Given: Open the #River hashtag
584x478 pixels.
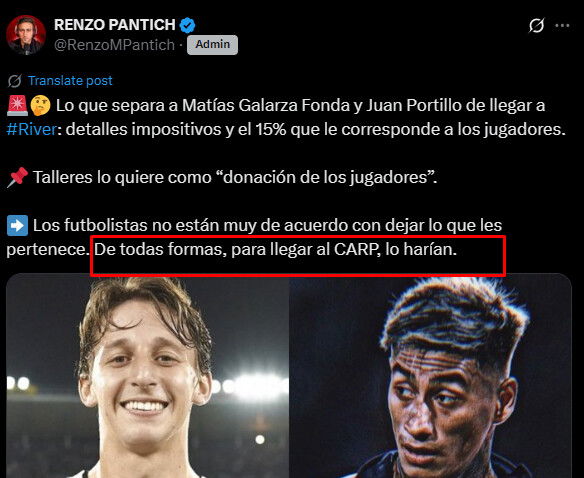Looking at the screenshot, I should click(x=32, y=129).
